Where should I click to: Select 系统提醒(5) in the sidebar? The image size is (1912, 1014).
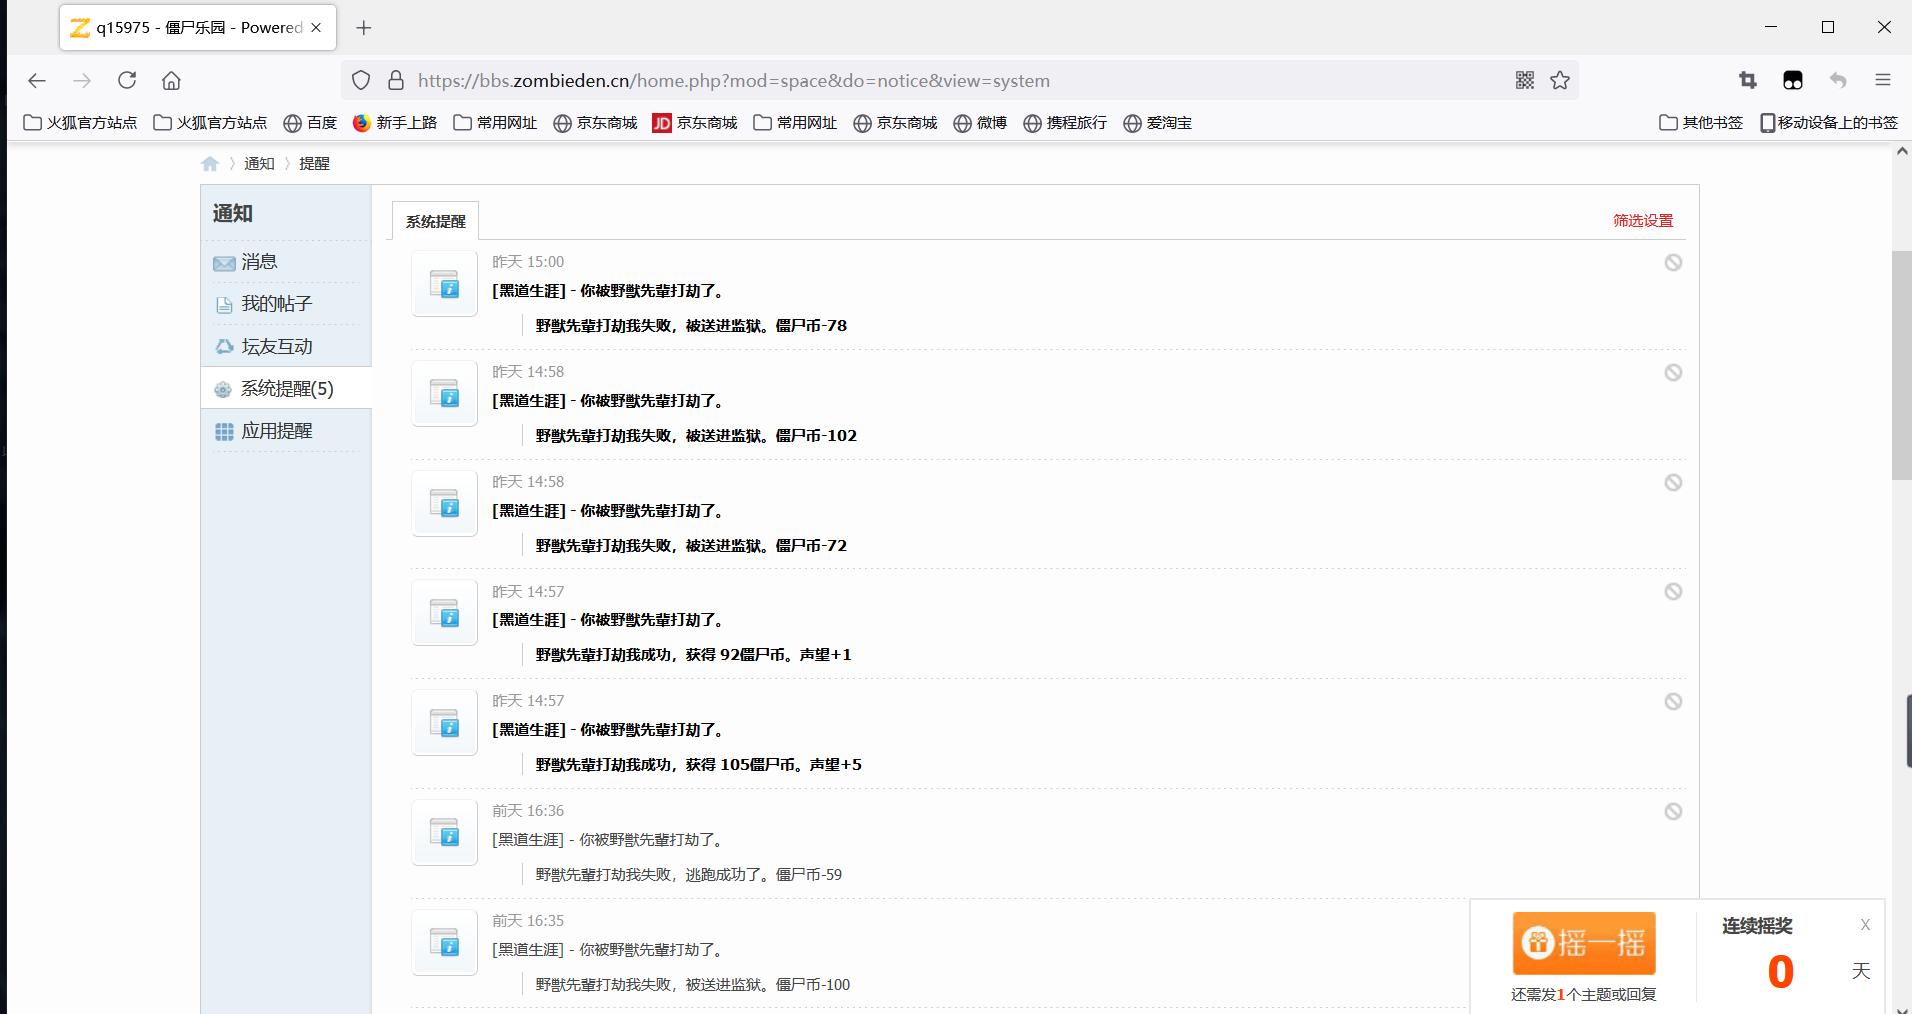[x=287, y=389]
